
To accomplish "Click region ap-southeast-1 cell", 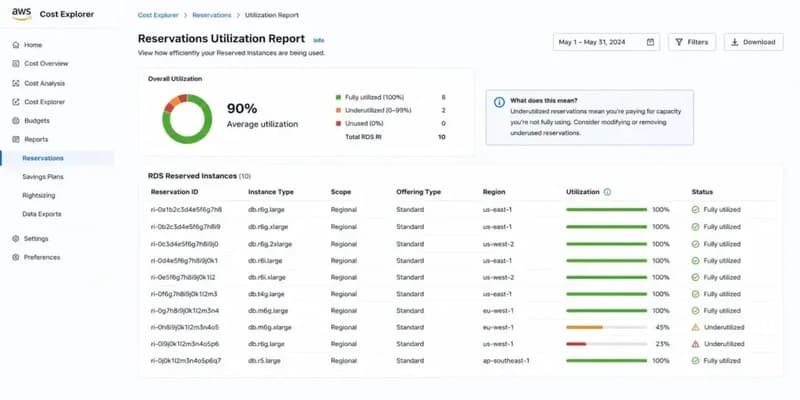I will 506,361.
